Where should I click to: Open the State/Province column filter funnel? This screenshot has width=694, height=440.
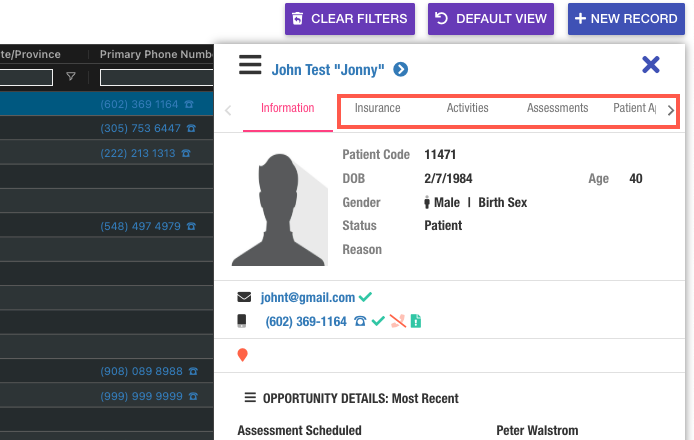coord(70,77)
